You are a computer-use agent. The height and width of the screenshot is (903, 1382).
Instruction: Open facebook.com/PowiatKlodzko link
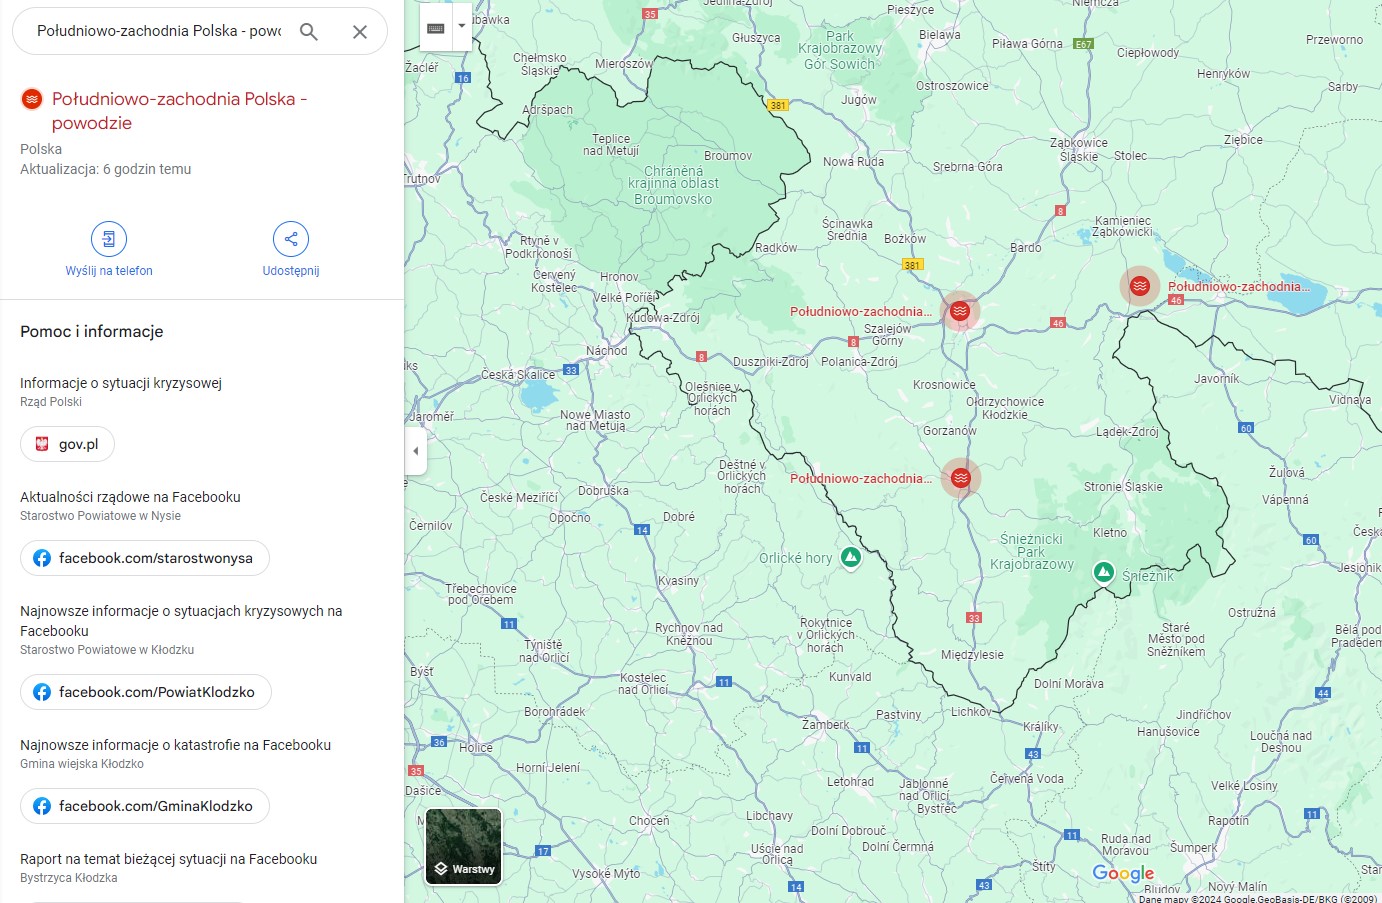click(145, 692)
